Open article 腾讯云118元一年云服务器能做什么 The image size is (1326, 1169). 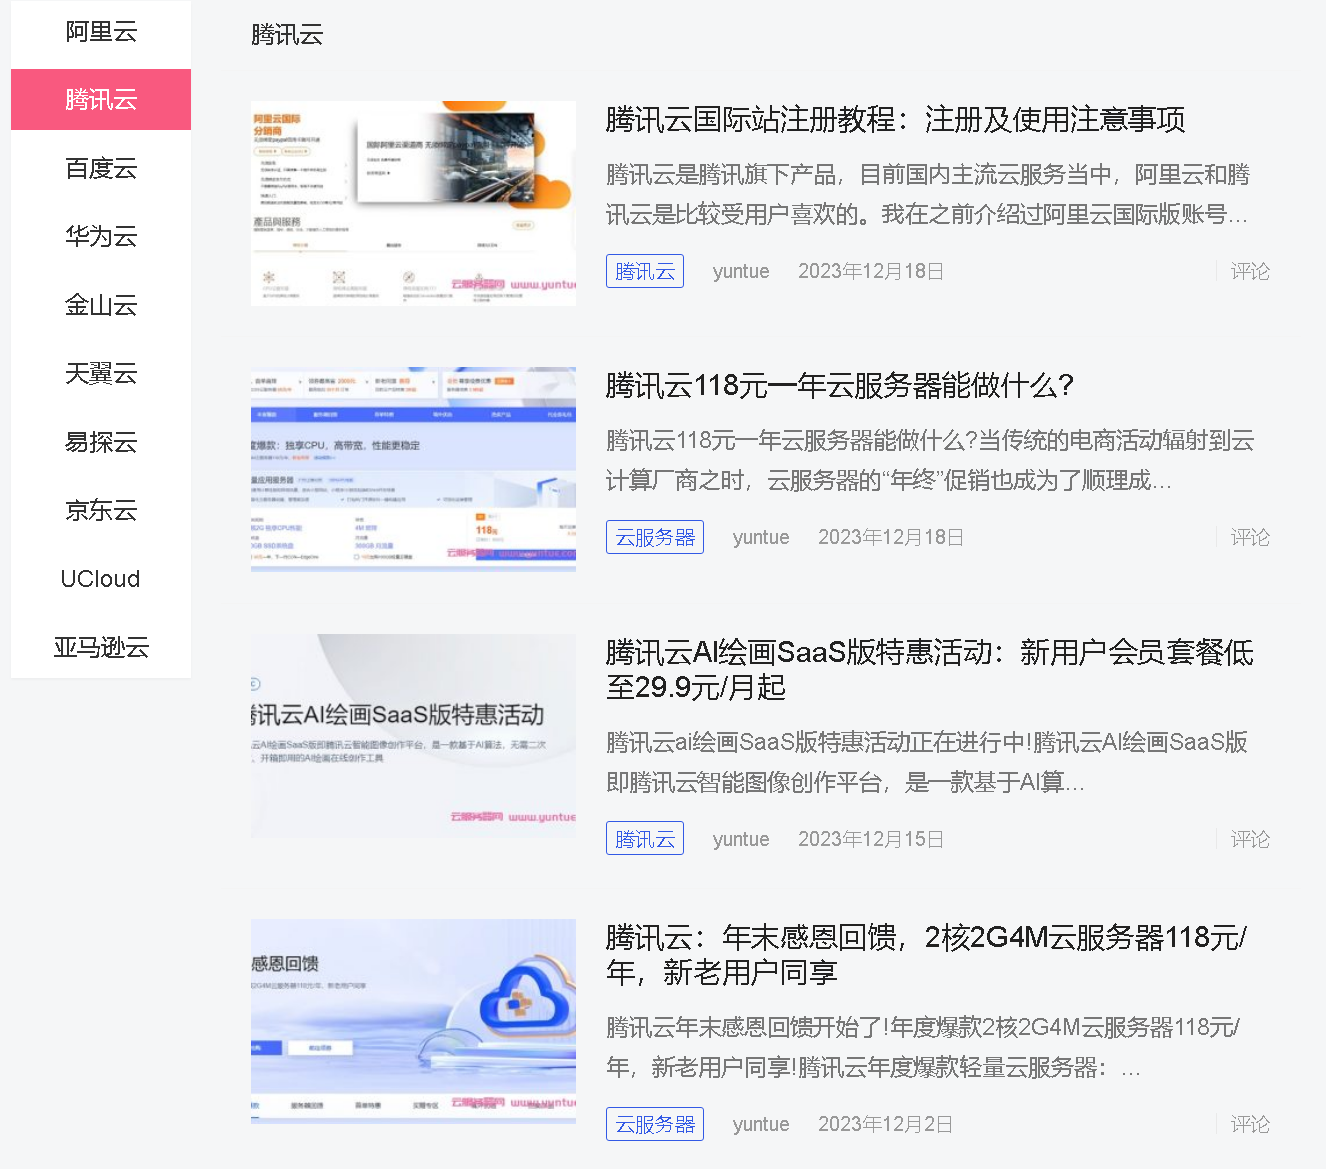[x=840, y=386]
